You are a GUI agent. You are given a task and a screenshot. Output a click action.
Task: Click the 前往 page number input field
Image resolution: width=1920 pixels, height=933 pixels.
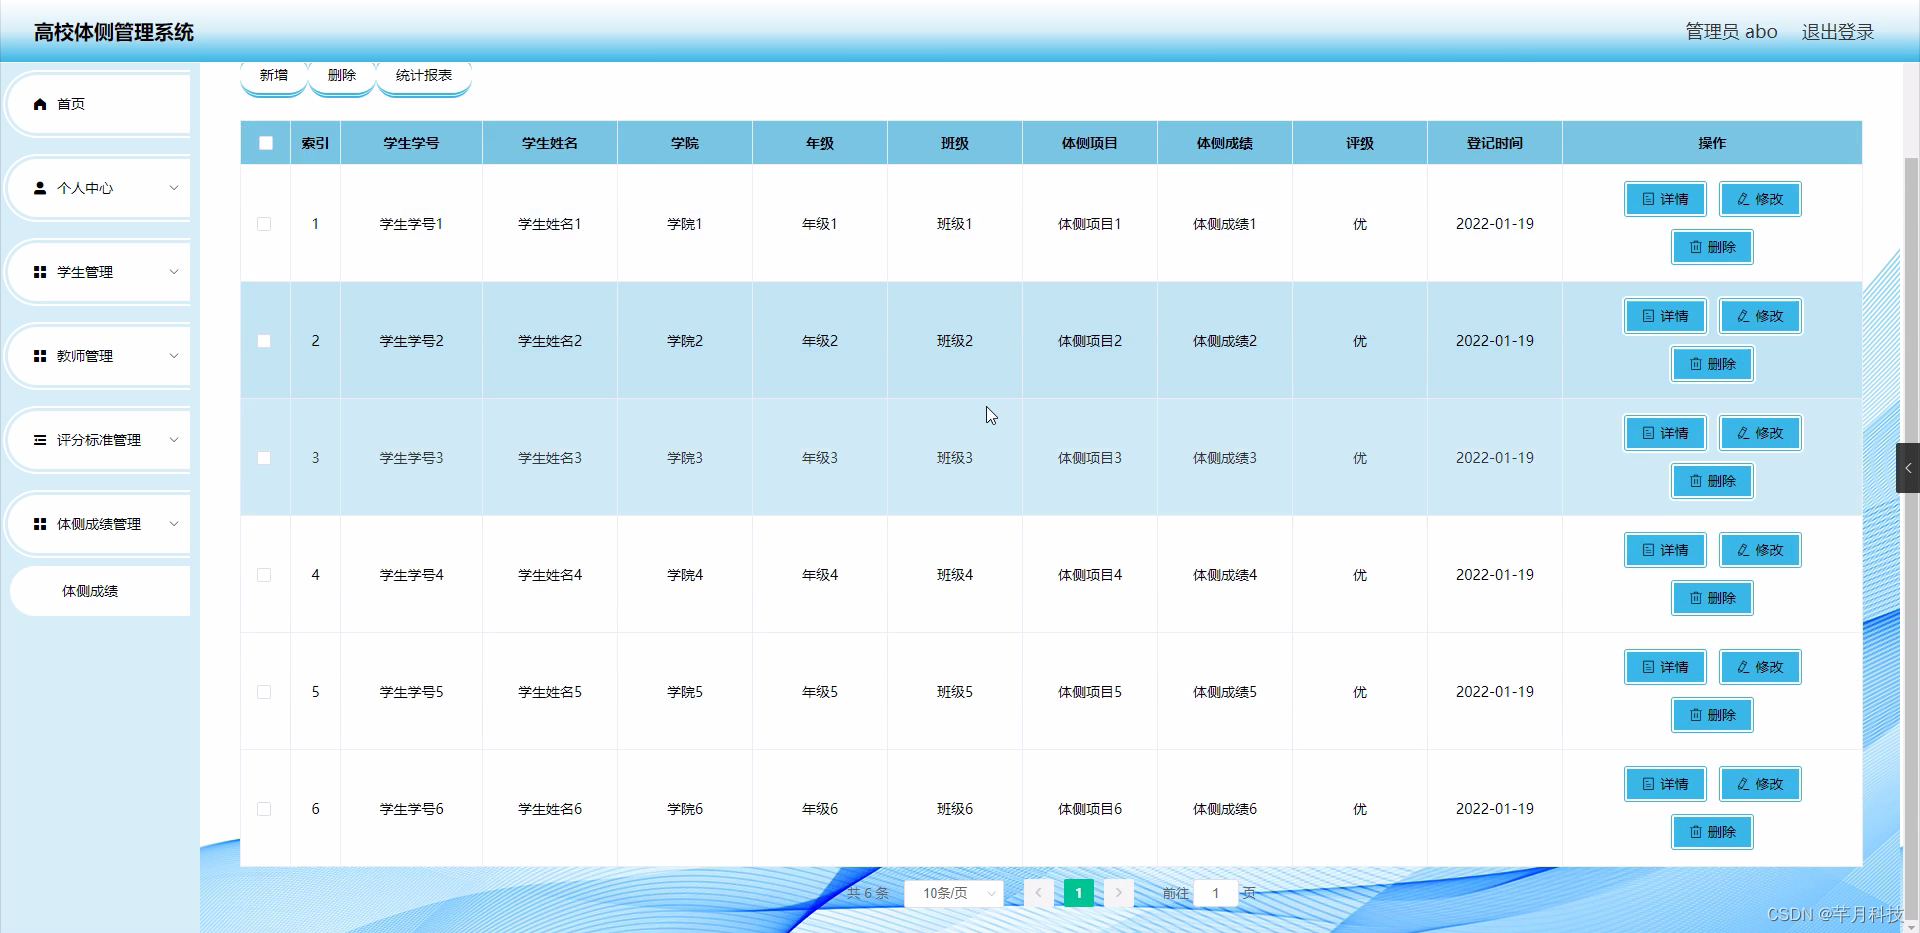(x=1216, y=893)
